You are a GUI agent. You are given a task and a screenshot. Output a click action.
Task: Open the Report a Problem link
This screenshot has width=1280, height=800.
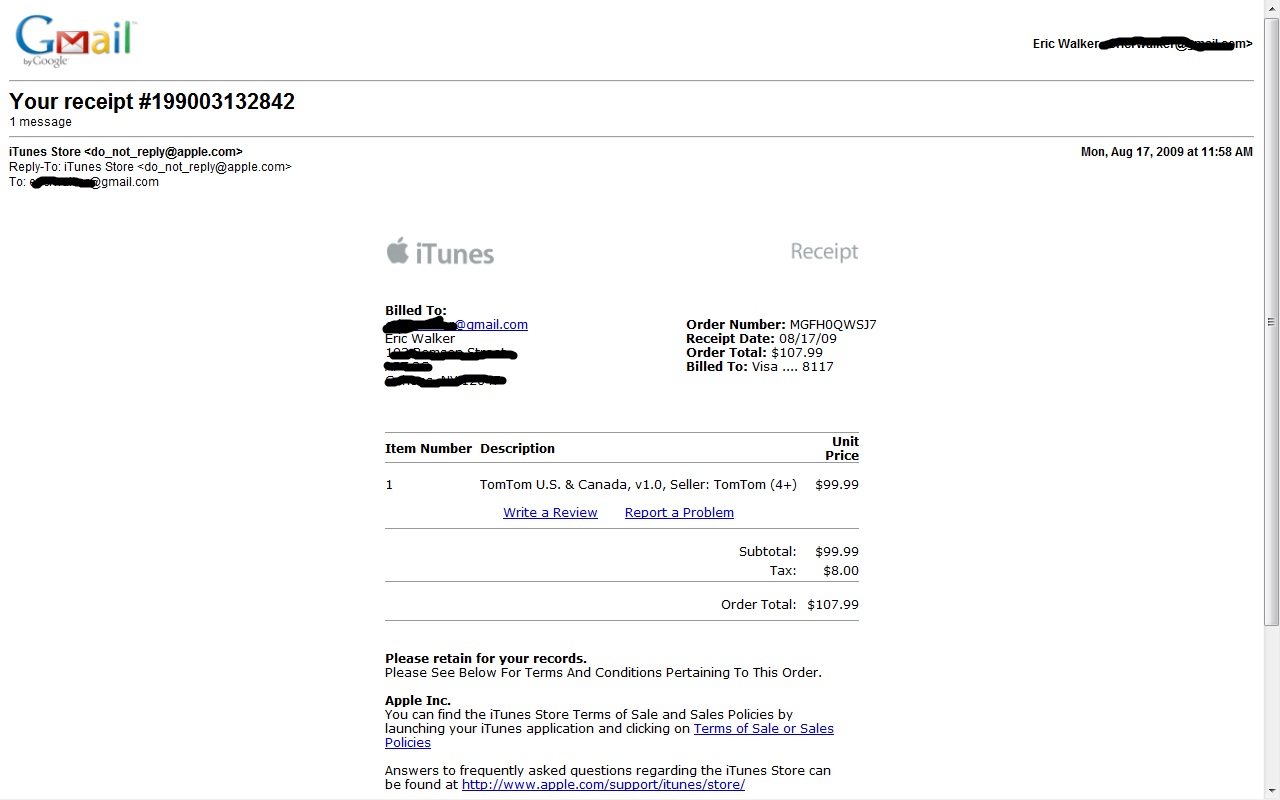[679, 513]
